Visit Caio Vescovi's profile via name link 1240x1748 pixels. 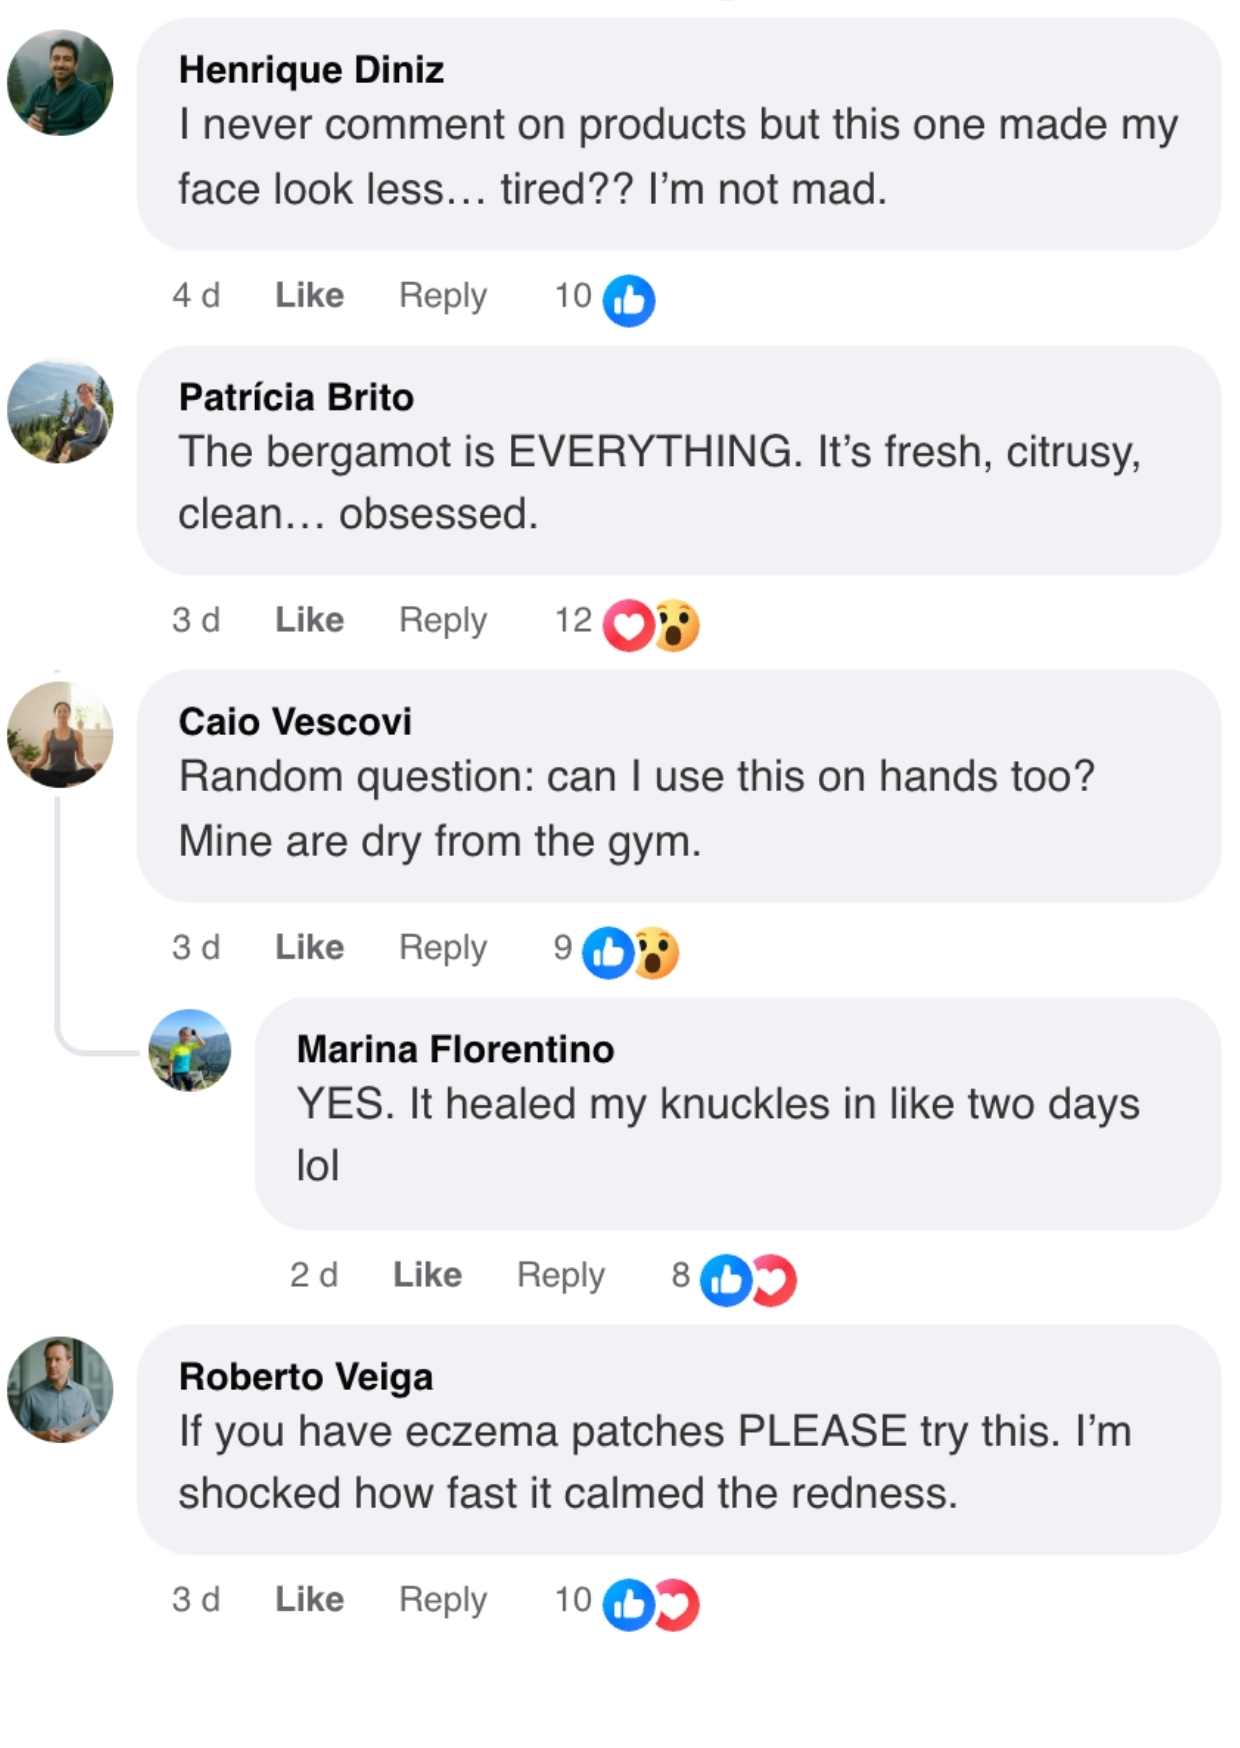point(295,721)
